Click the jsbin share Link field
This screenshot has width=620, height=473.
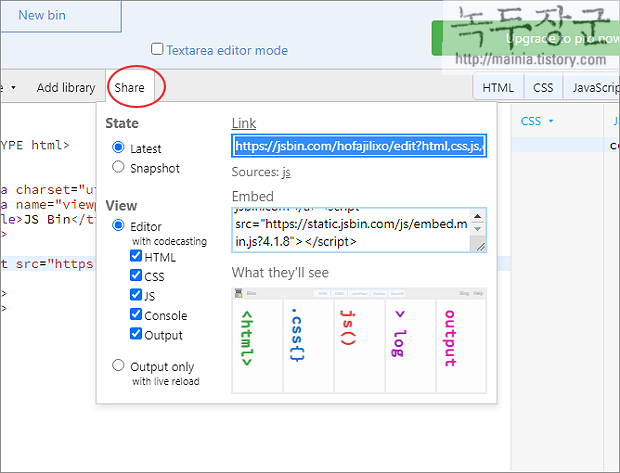pos(359,146)
